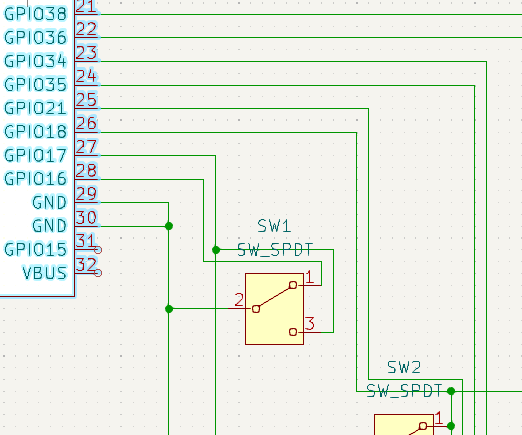522x435 pixels.
Task: Click the unconnected pin end of GPIO15
Action: click(x=98, y=250)
